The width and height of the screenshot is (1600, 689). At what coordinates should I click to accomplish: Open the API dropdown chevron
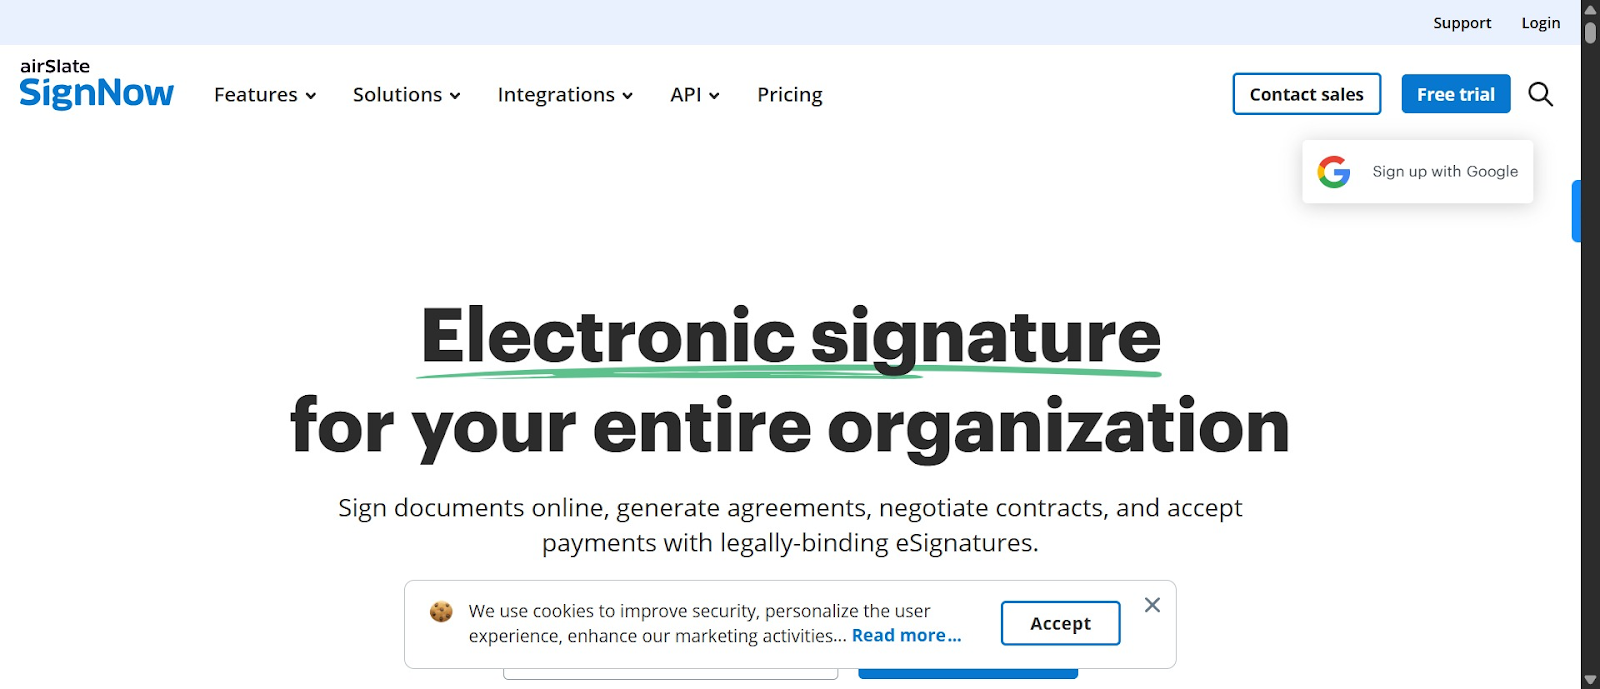tap(713, 95)
